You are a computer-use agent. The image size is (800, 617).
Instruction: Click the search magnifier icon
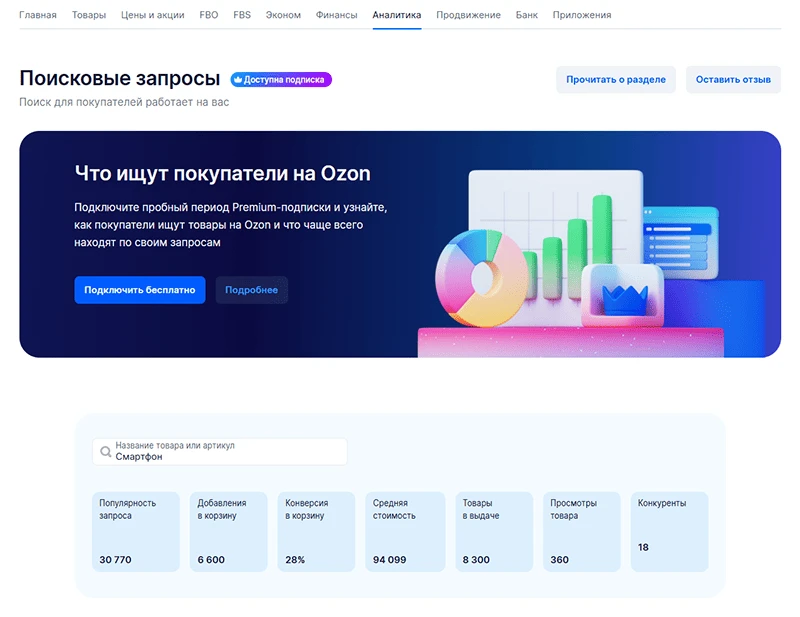click(106, 452)
